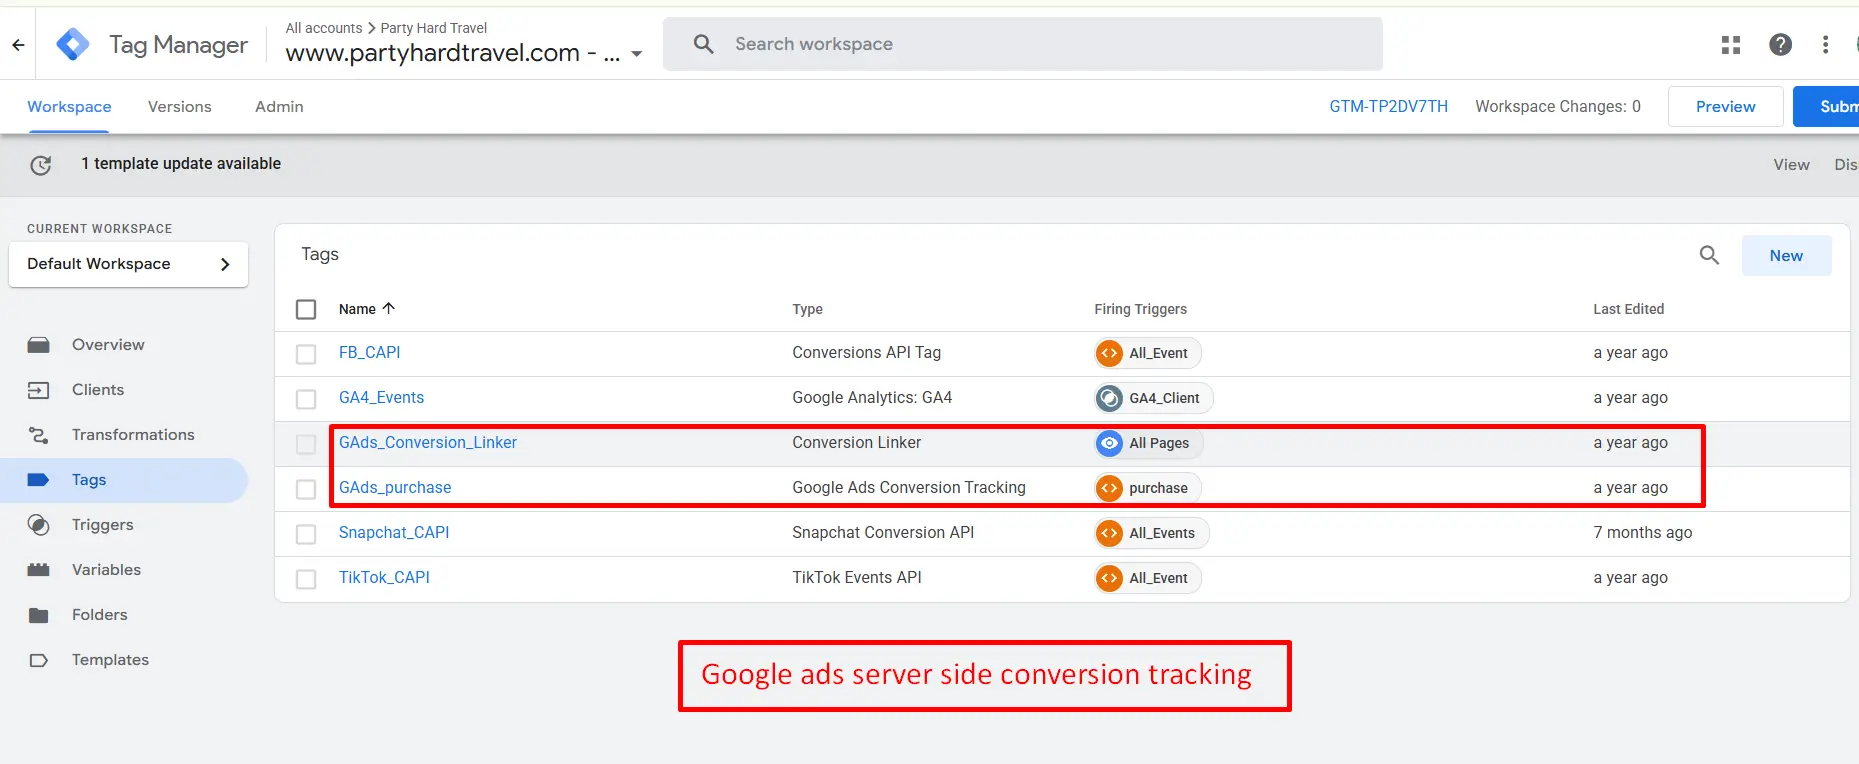Click the Preview button
Viewport: 1859px width, 764px height.
coord(1725,107)
